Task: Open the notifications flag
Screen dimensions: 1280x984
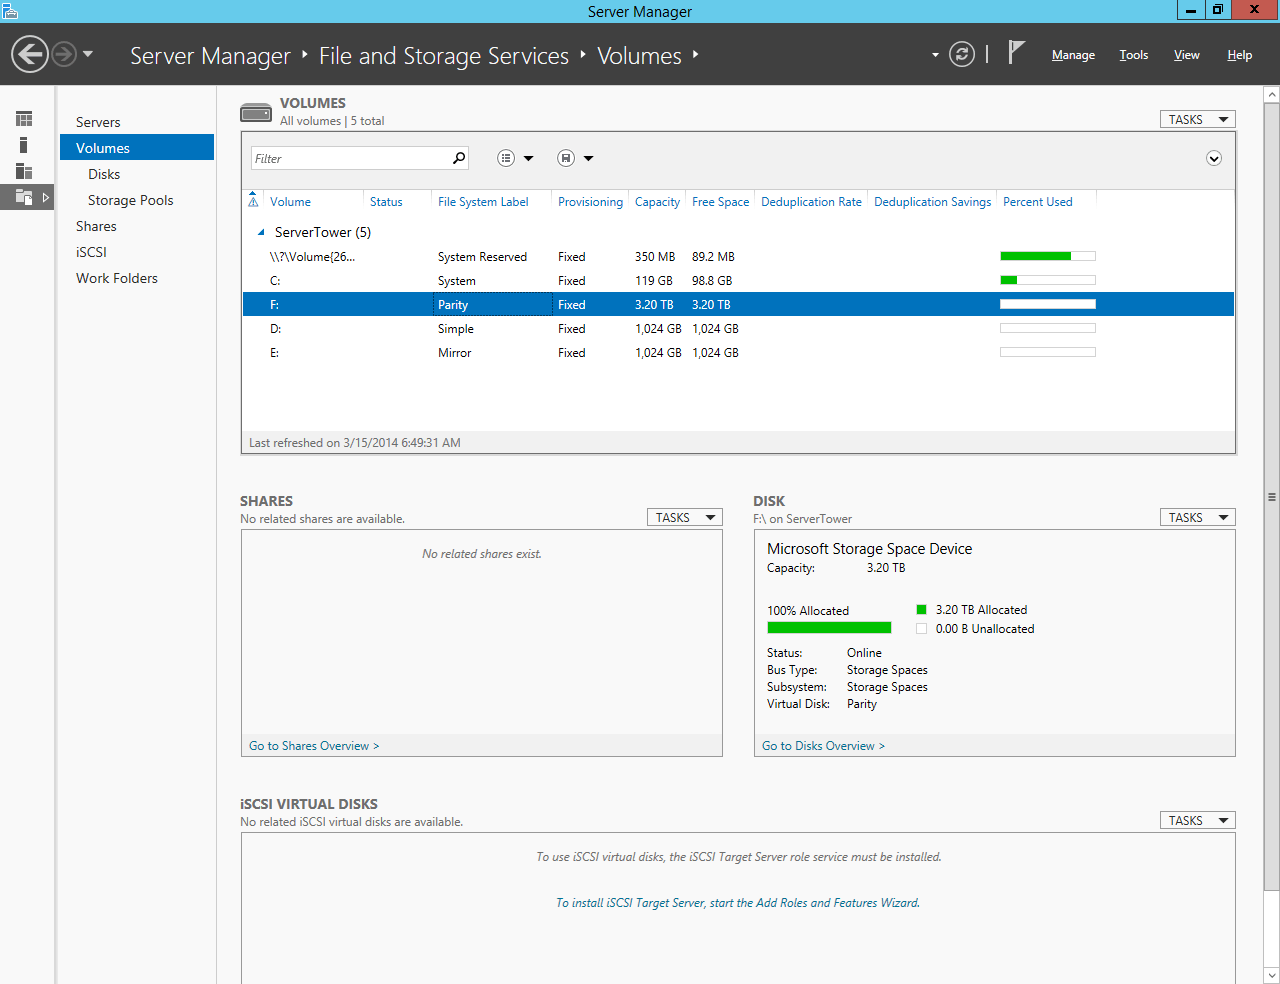Action: tap(1016, 53)
